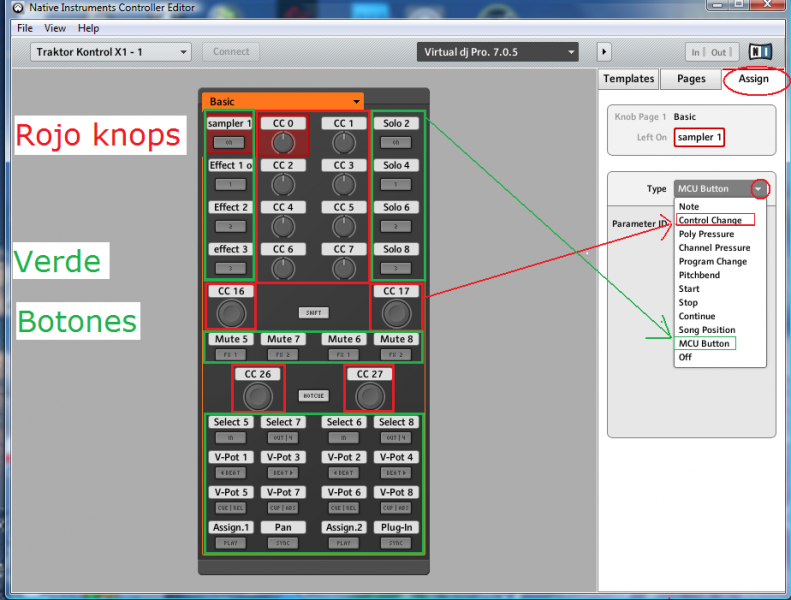
Task: Select the V-Pot 1 BEAT button
Action: coord(231,473)
